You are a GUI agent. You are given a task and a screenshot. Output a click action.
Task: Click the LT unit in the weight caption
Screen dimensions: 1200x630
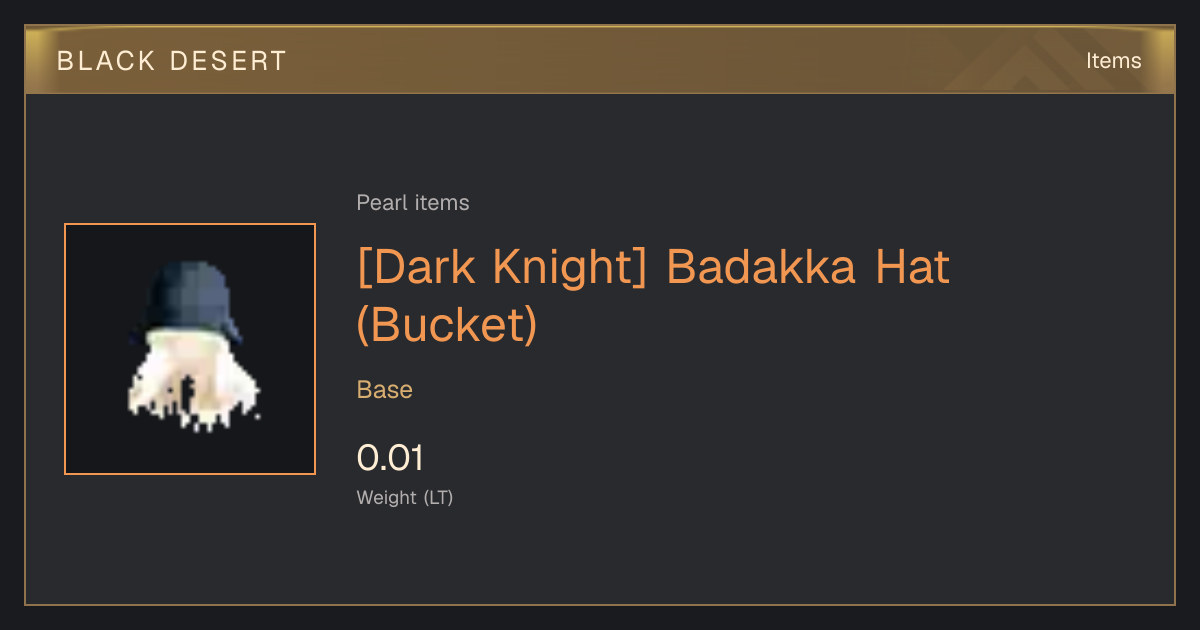[439, 498]
